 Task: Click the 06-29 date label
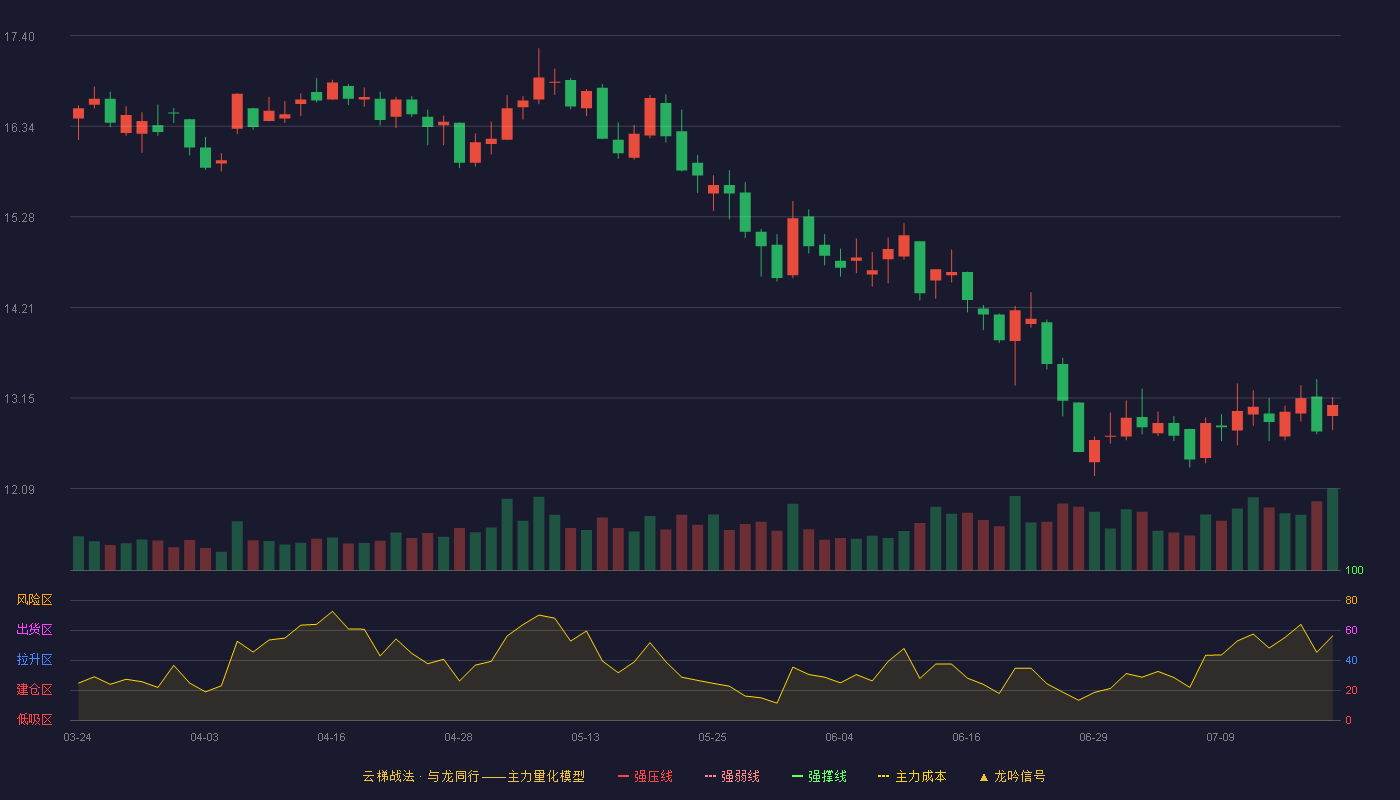[x=1093, y=737]
